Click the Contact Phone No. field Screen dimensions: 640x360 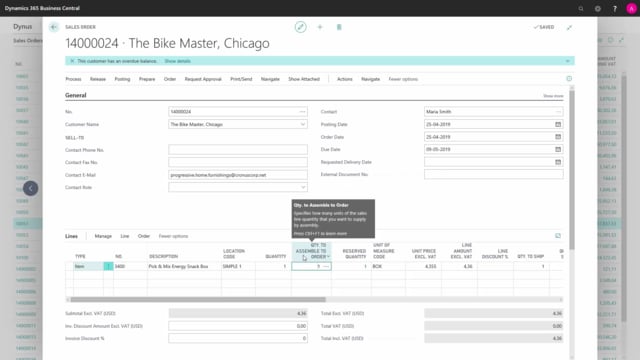(238, 150)
